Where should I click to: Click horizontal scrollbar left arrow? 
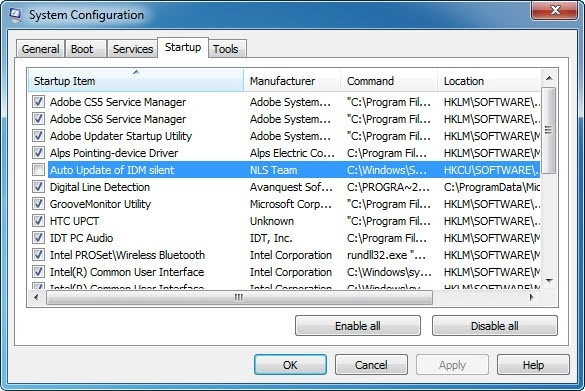coord(36,297)
